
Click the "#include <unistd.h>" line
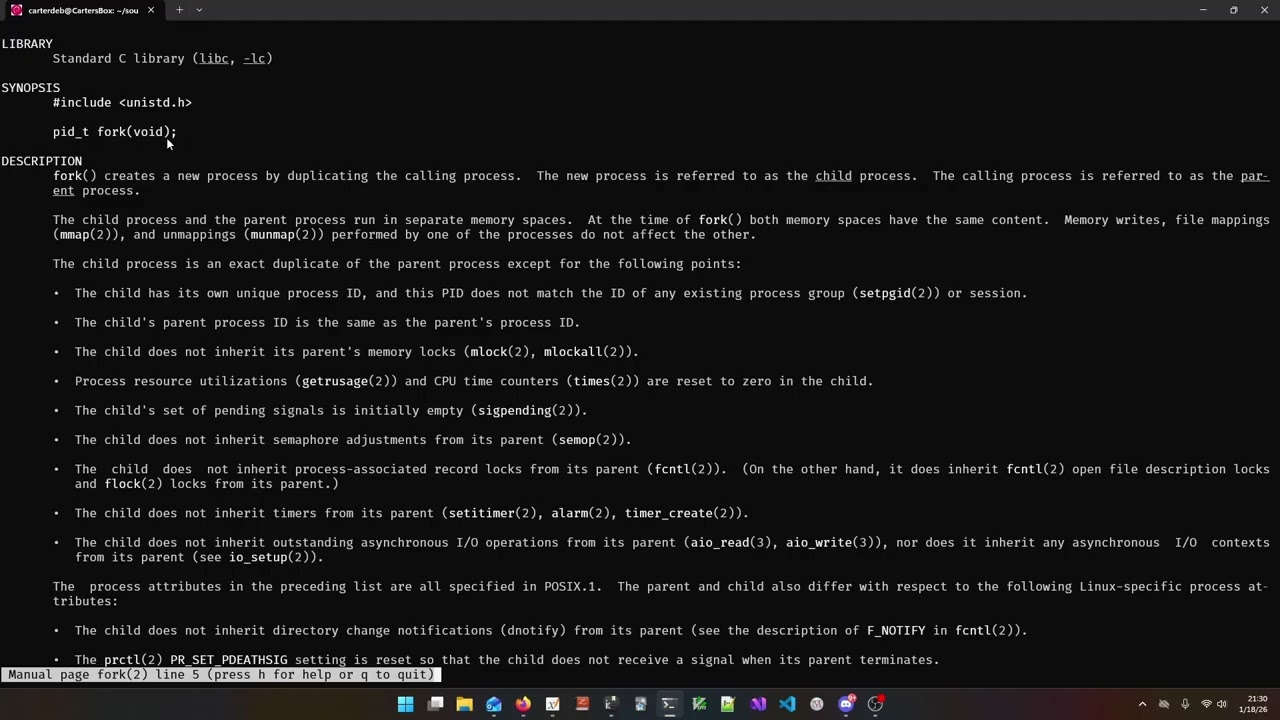point(122,103)
